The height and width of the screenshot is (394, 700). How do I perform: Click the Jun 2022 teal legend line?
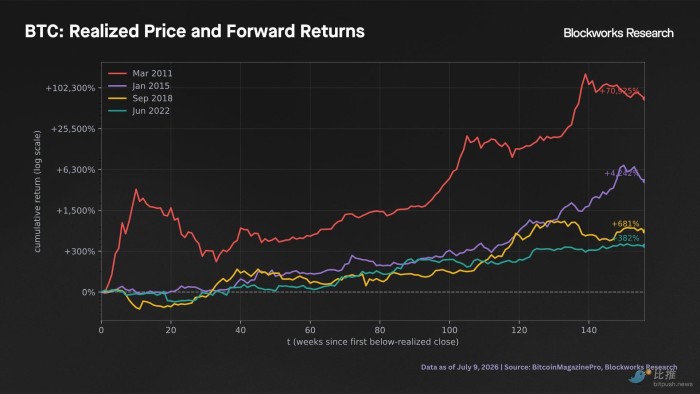pos(117,111)
